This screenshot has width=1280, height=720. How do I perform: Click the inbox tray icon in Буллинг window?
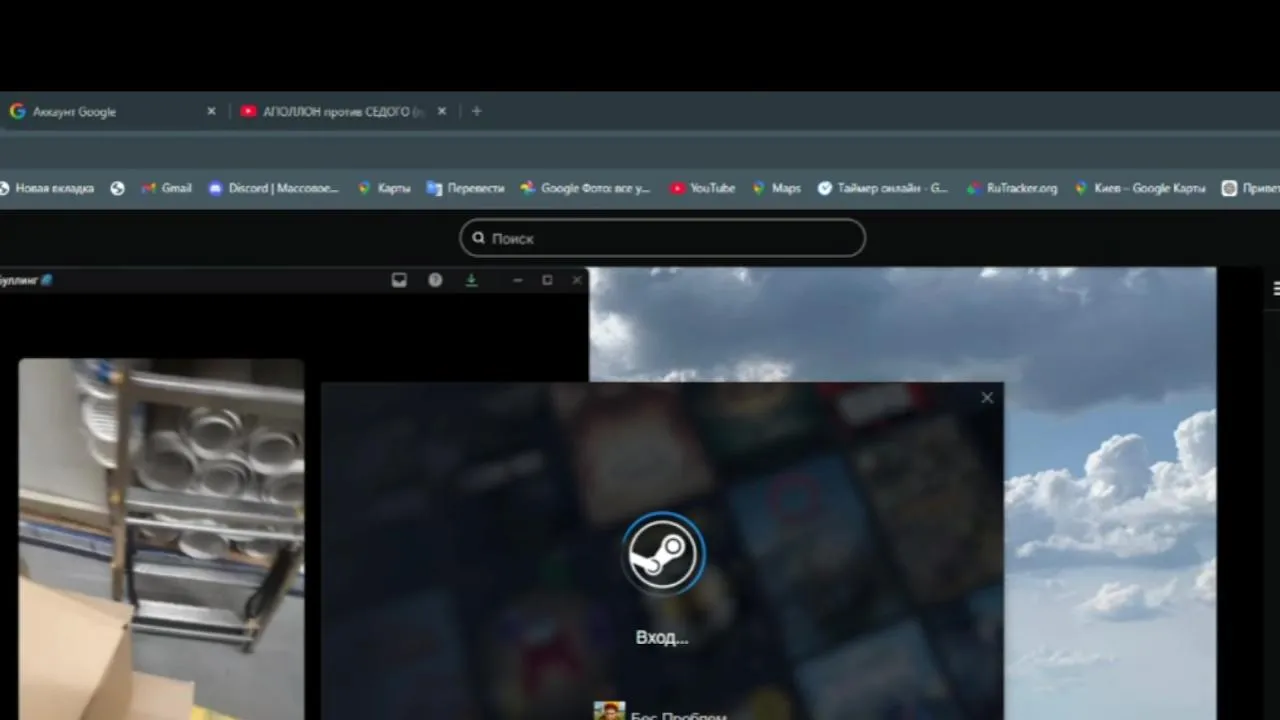399,280
